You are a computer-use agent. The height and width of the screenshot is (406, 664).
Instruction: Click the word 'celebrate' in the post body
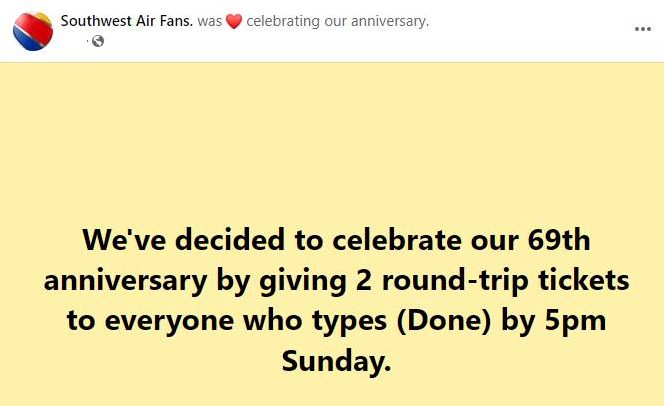click(x=397, y=240)
